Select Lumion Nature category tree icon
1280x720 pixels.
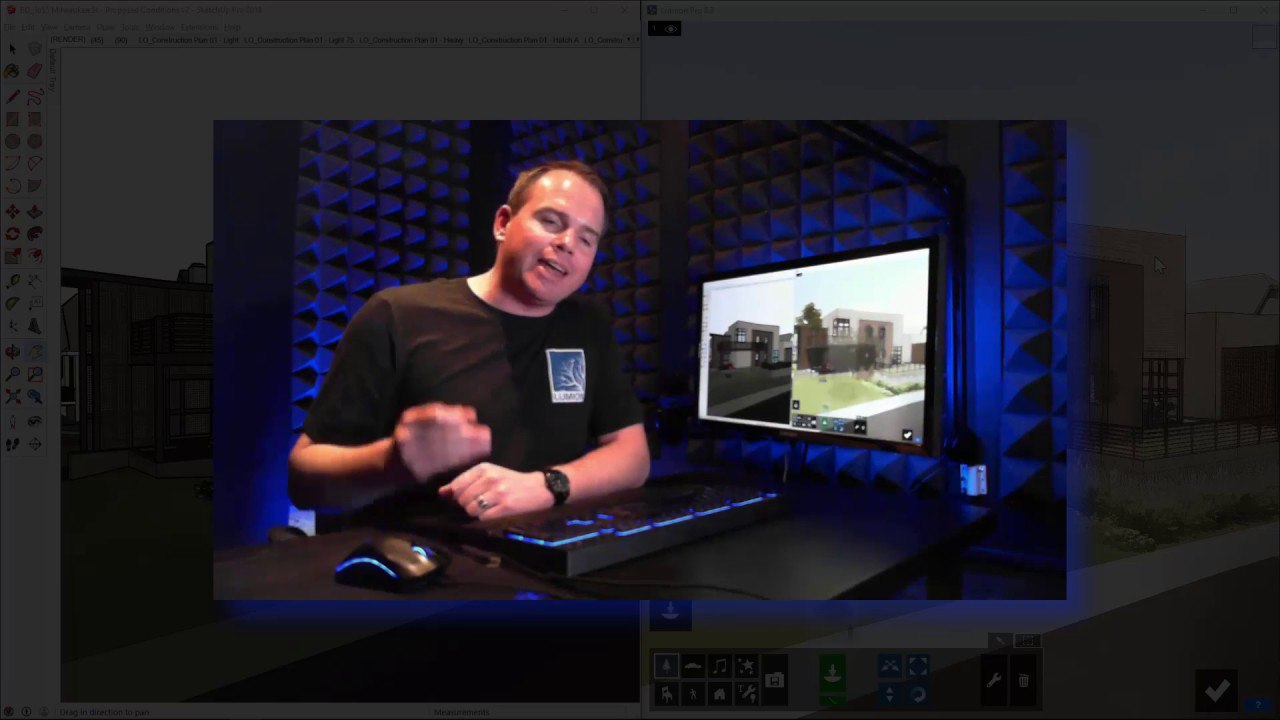pyautogui.click(x=666, y=666)
